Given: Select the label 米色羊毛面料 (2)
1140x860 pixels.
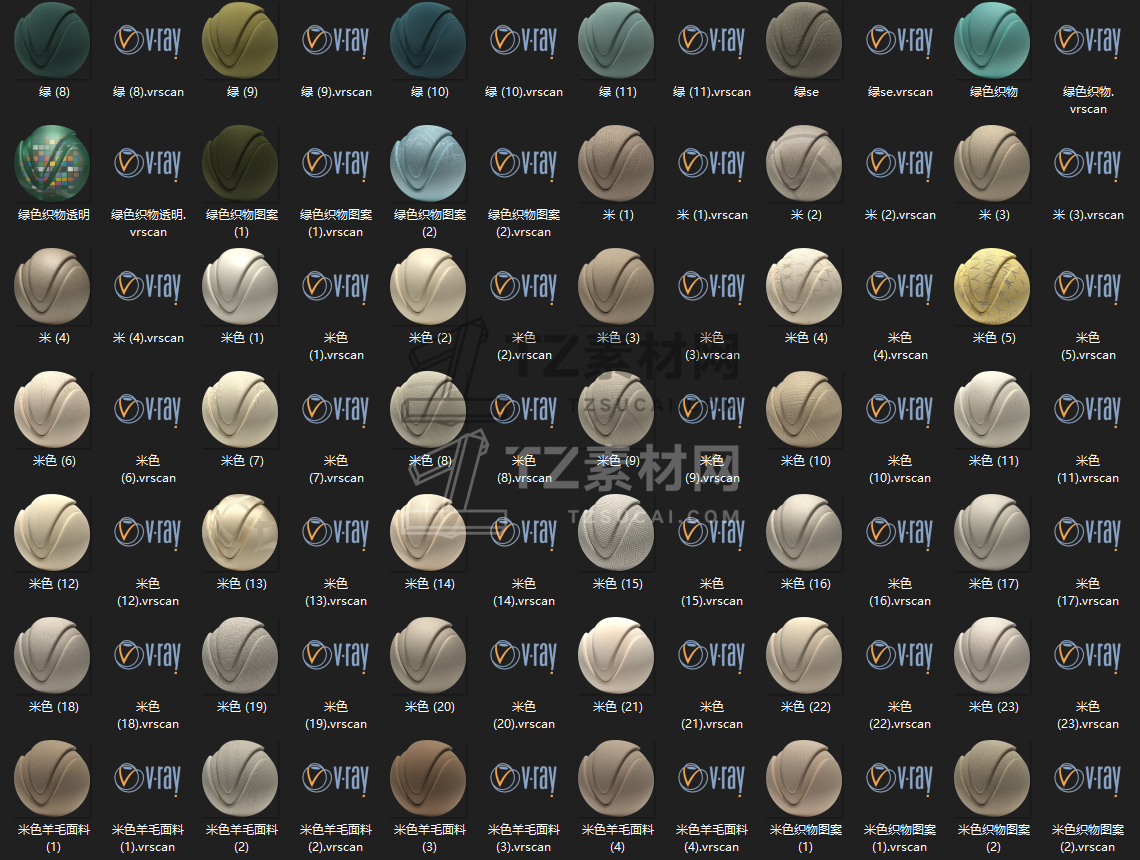Looking at the screenshot, I should (x=241, y=837).
